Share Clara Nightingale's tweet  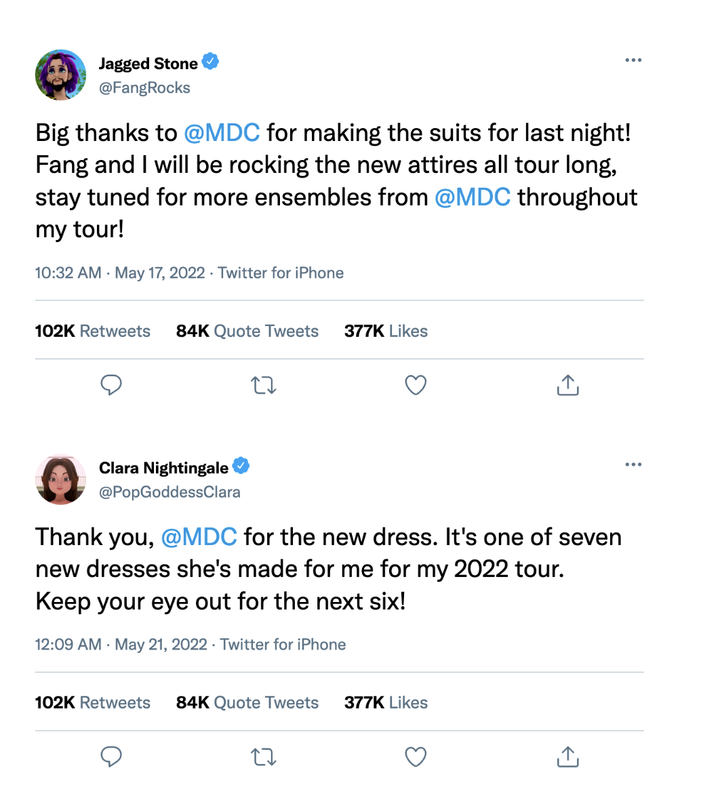click(567, 757)
